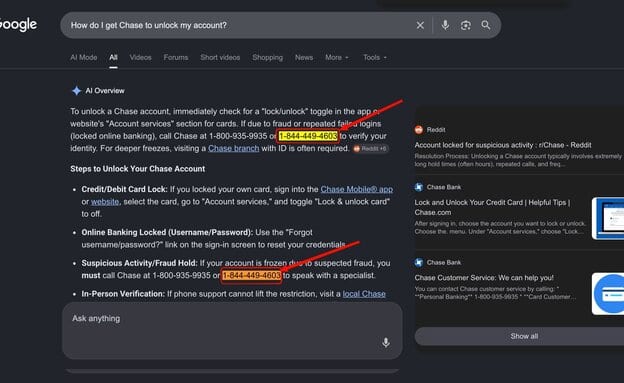The image size is (624, 383).
Task: Open Lock and Unlock Your Credit Card result
Action: click(x=493, y=207)
